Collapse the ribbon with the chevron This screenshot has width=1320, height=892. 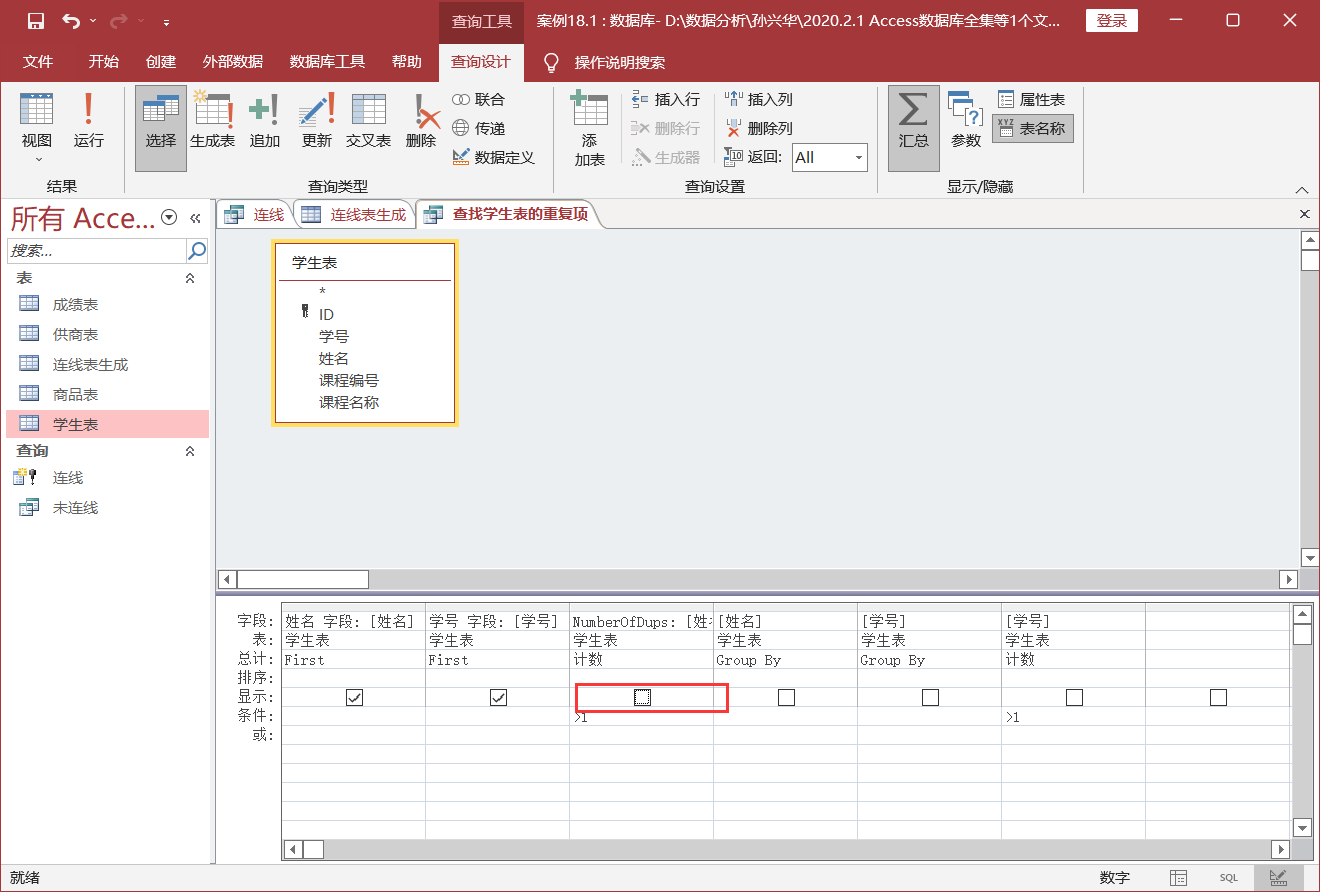coord(1301,189)
